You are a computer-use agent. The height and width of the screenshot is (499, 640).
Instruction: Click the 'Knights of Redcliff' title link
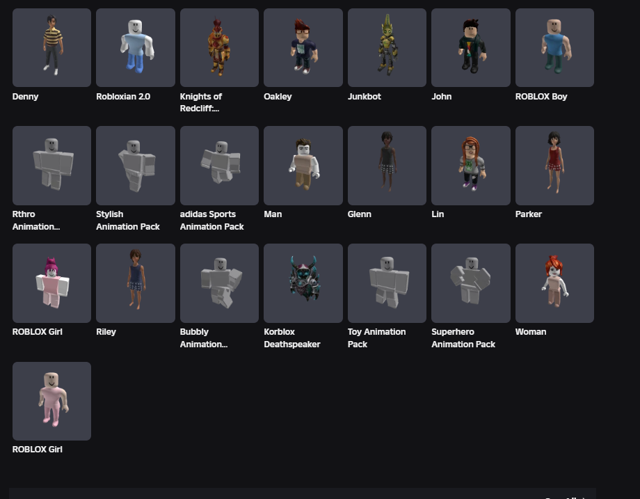[x=201, y=102]
